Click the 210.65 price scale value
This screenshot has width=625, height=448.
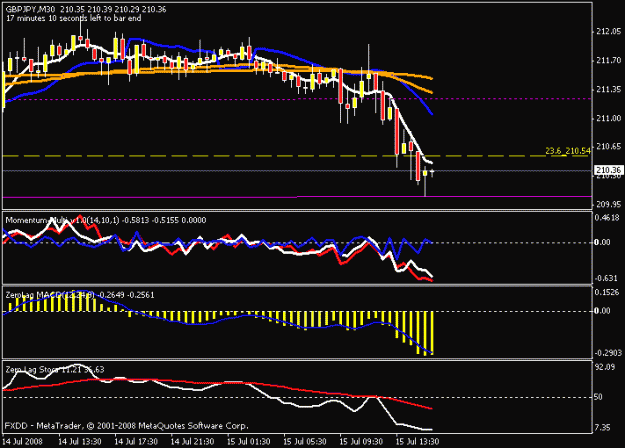tap(608, 147)
